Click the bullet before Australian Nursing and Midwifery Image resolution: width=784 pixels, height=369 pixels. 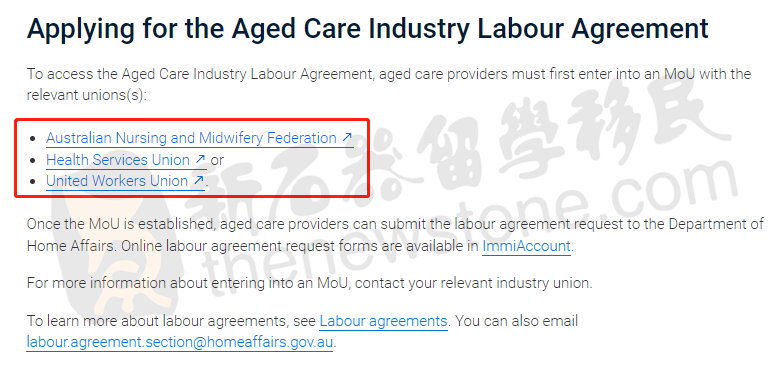pos(33,138)
